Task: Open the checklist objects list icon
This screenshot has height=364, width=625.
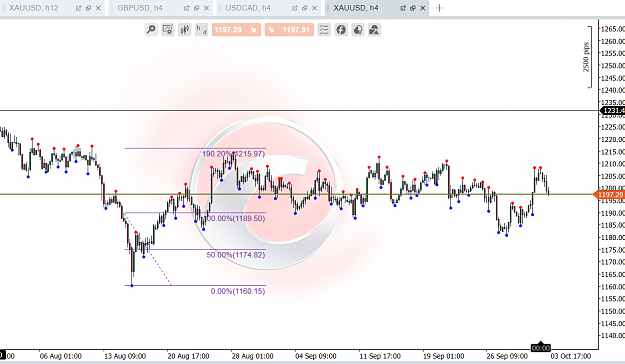Action: (x=324, y=30)
